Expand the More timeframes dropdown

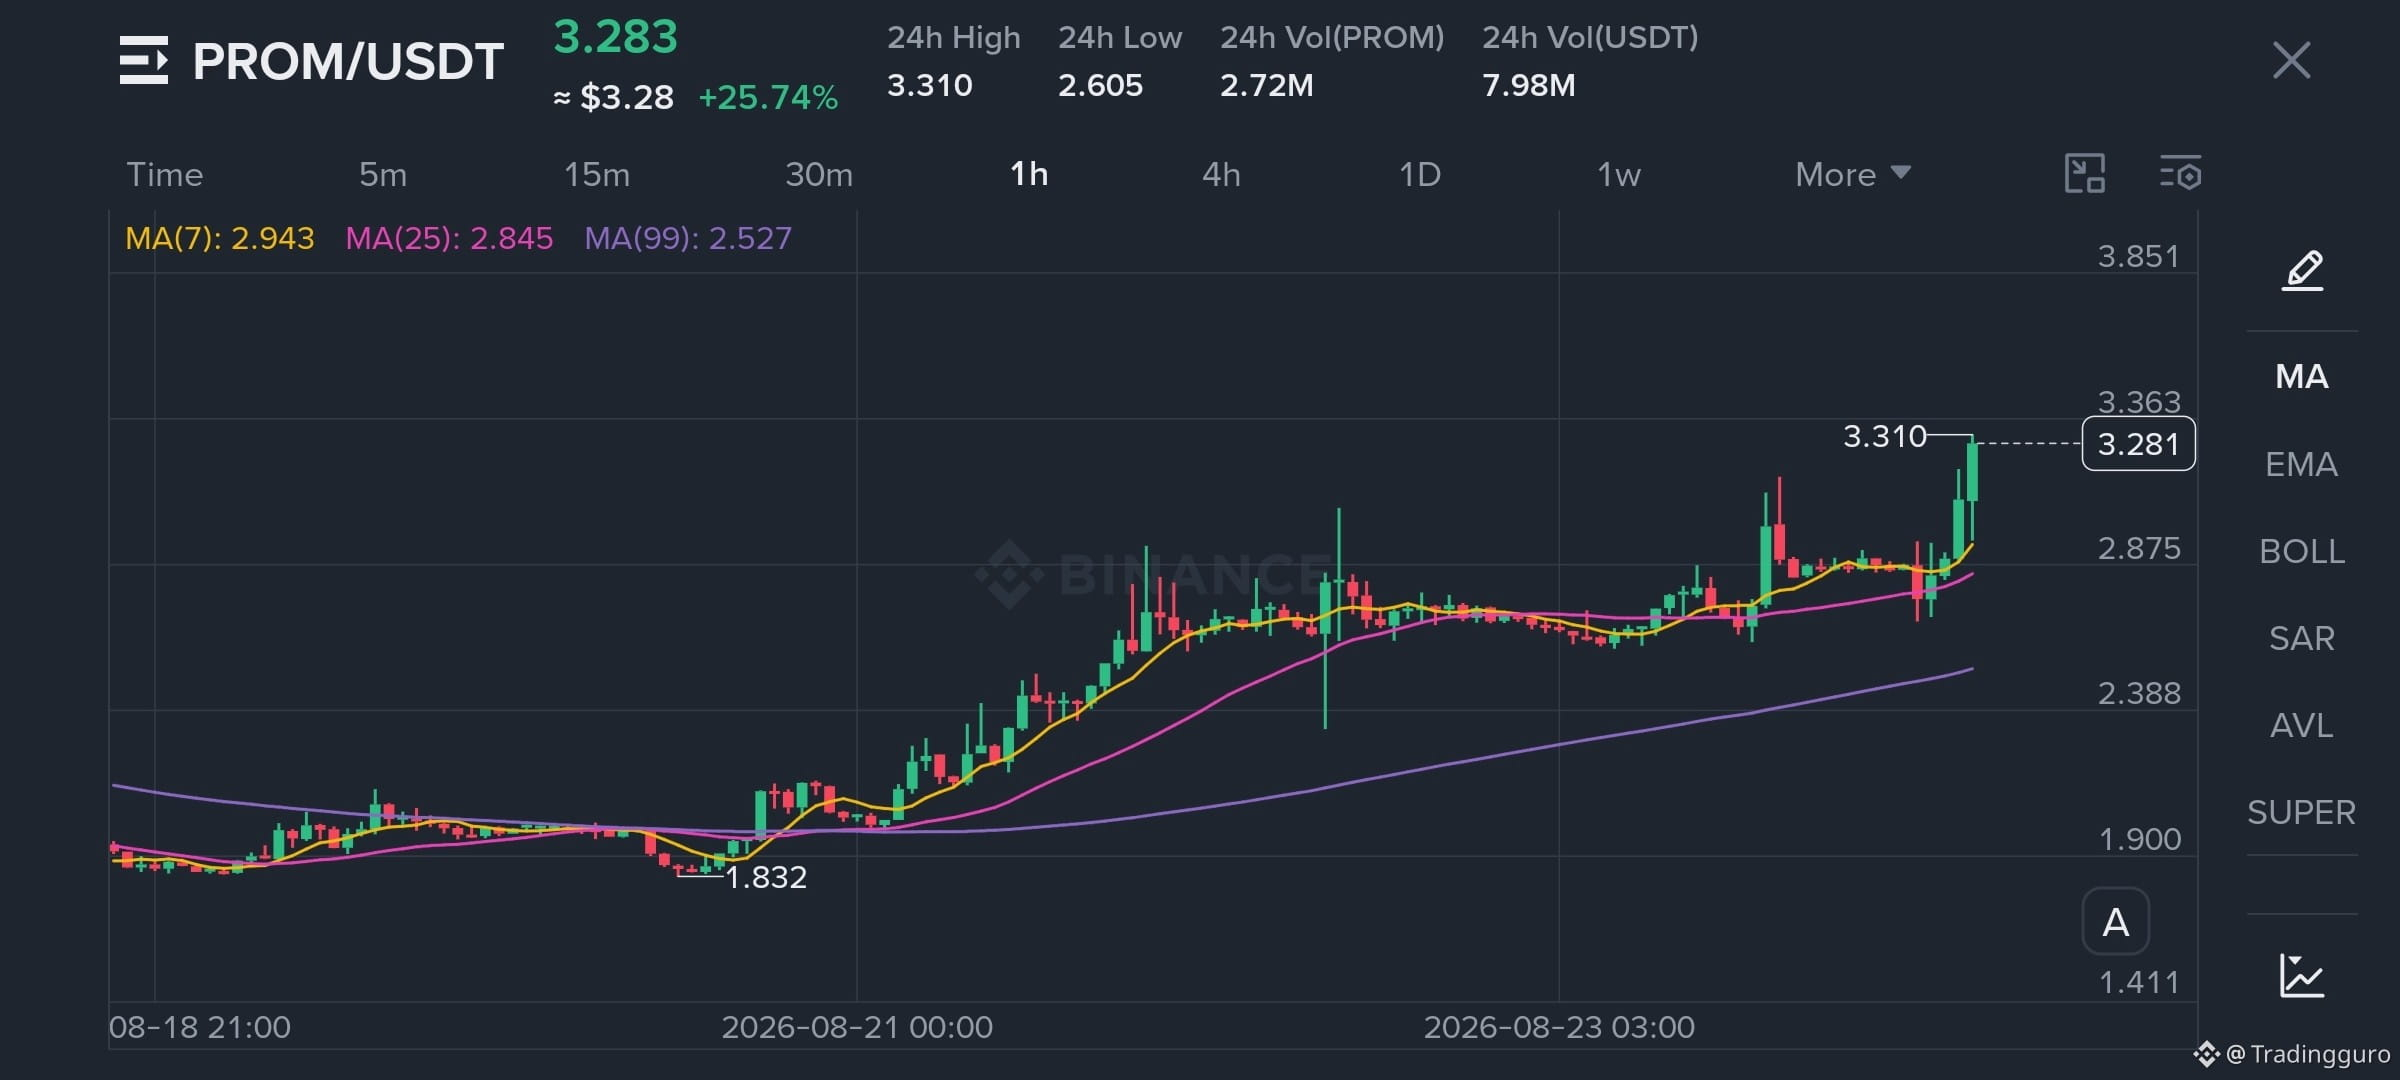[x=1853, y=175]
